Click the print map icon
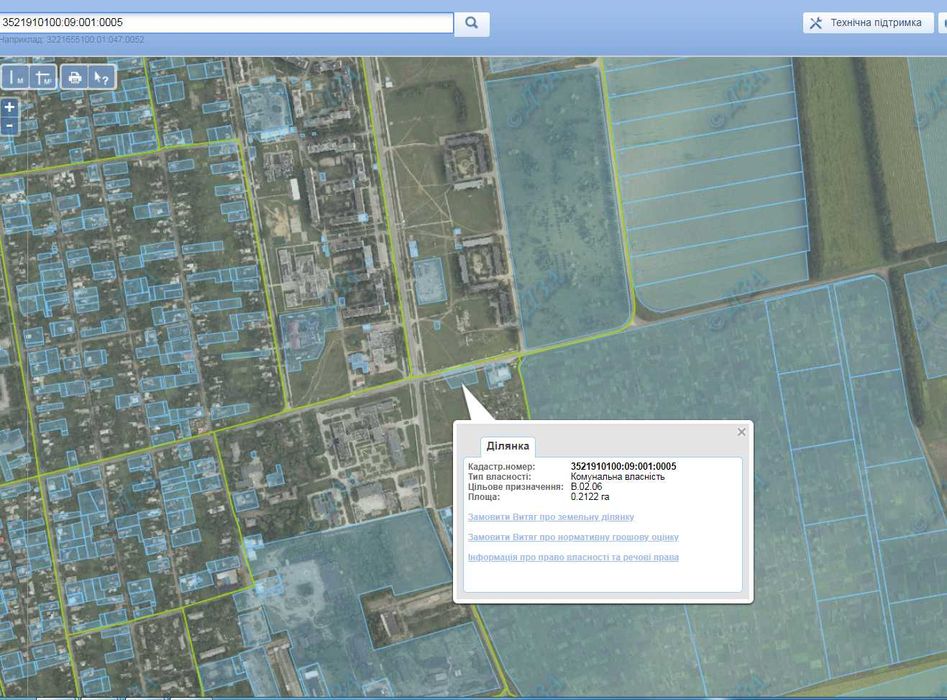This screenshot has width=947, height=700. [75, 78]
